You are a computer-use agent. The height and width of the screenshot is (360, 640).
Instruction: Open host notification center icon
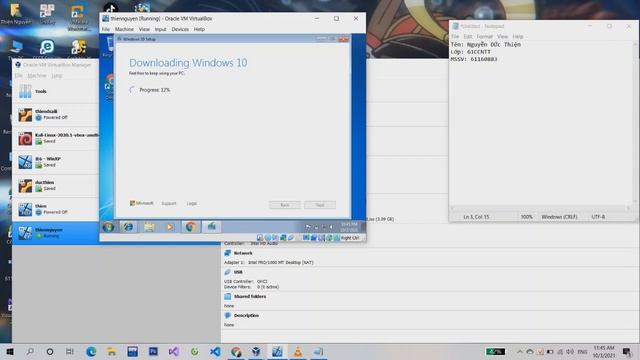(627, 351)
